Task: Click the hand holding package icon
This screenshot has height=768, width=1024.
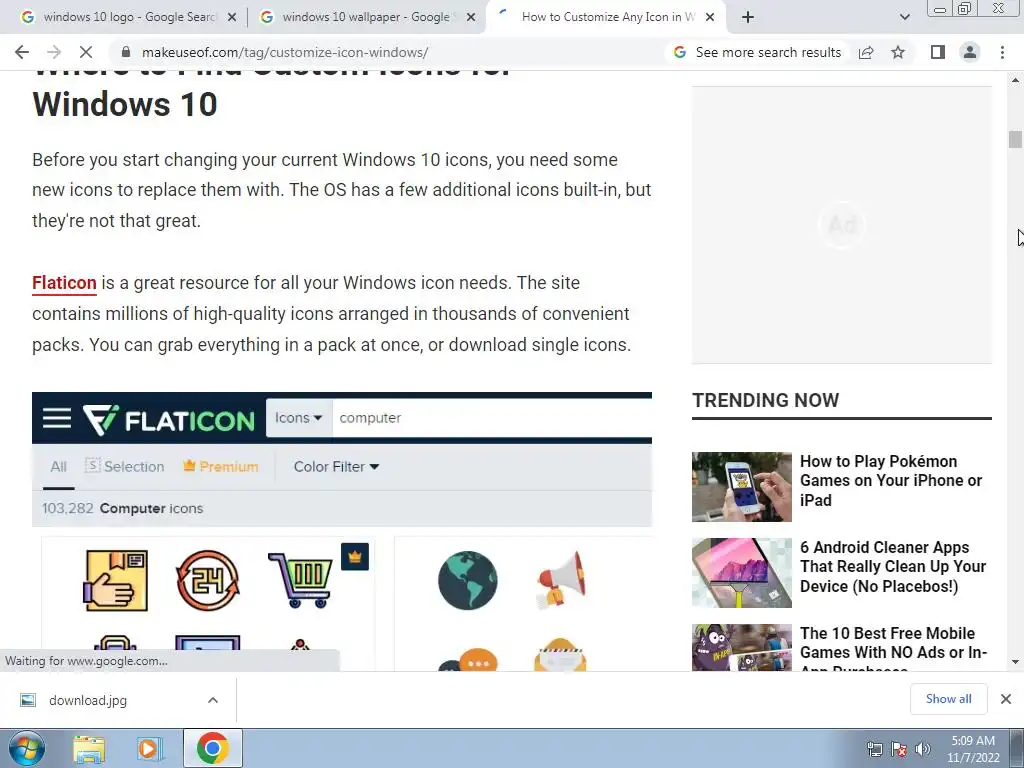Action: 116,581
